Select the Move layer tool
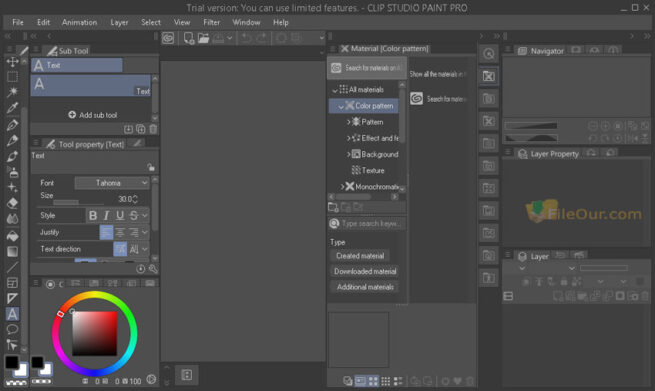Screen dimensions: 655x391 coord(13,62)
